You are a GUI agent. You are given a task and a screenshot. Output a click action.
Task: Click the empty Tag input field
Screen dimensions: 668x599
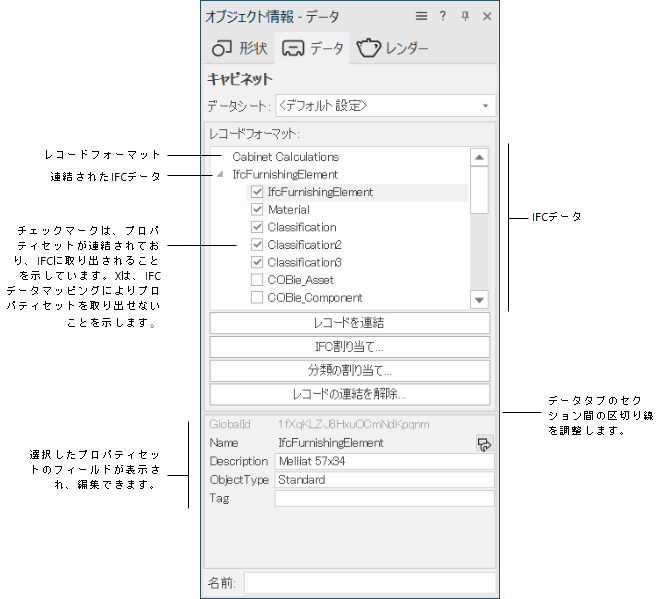(385, 498)
